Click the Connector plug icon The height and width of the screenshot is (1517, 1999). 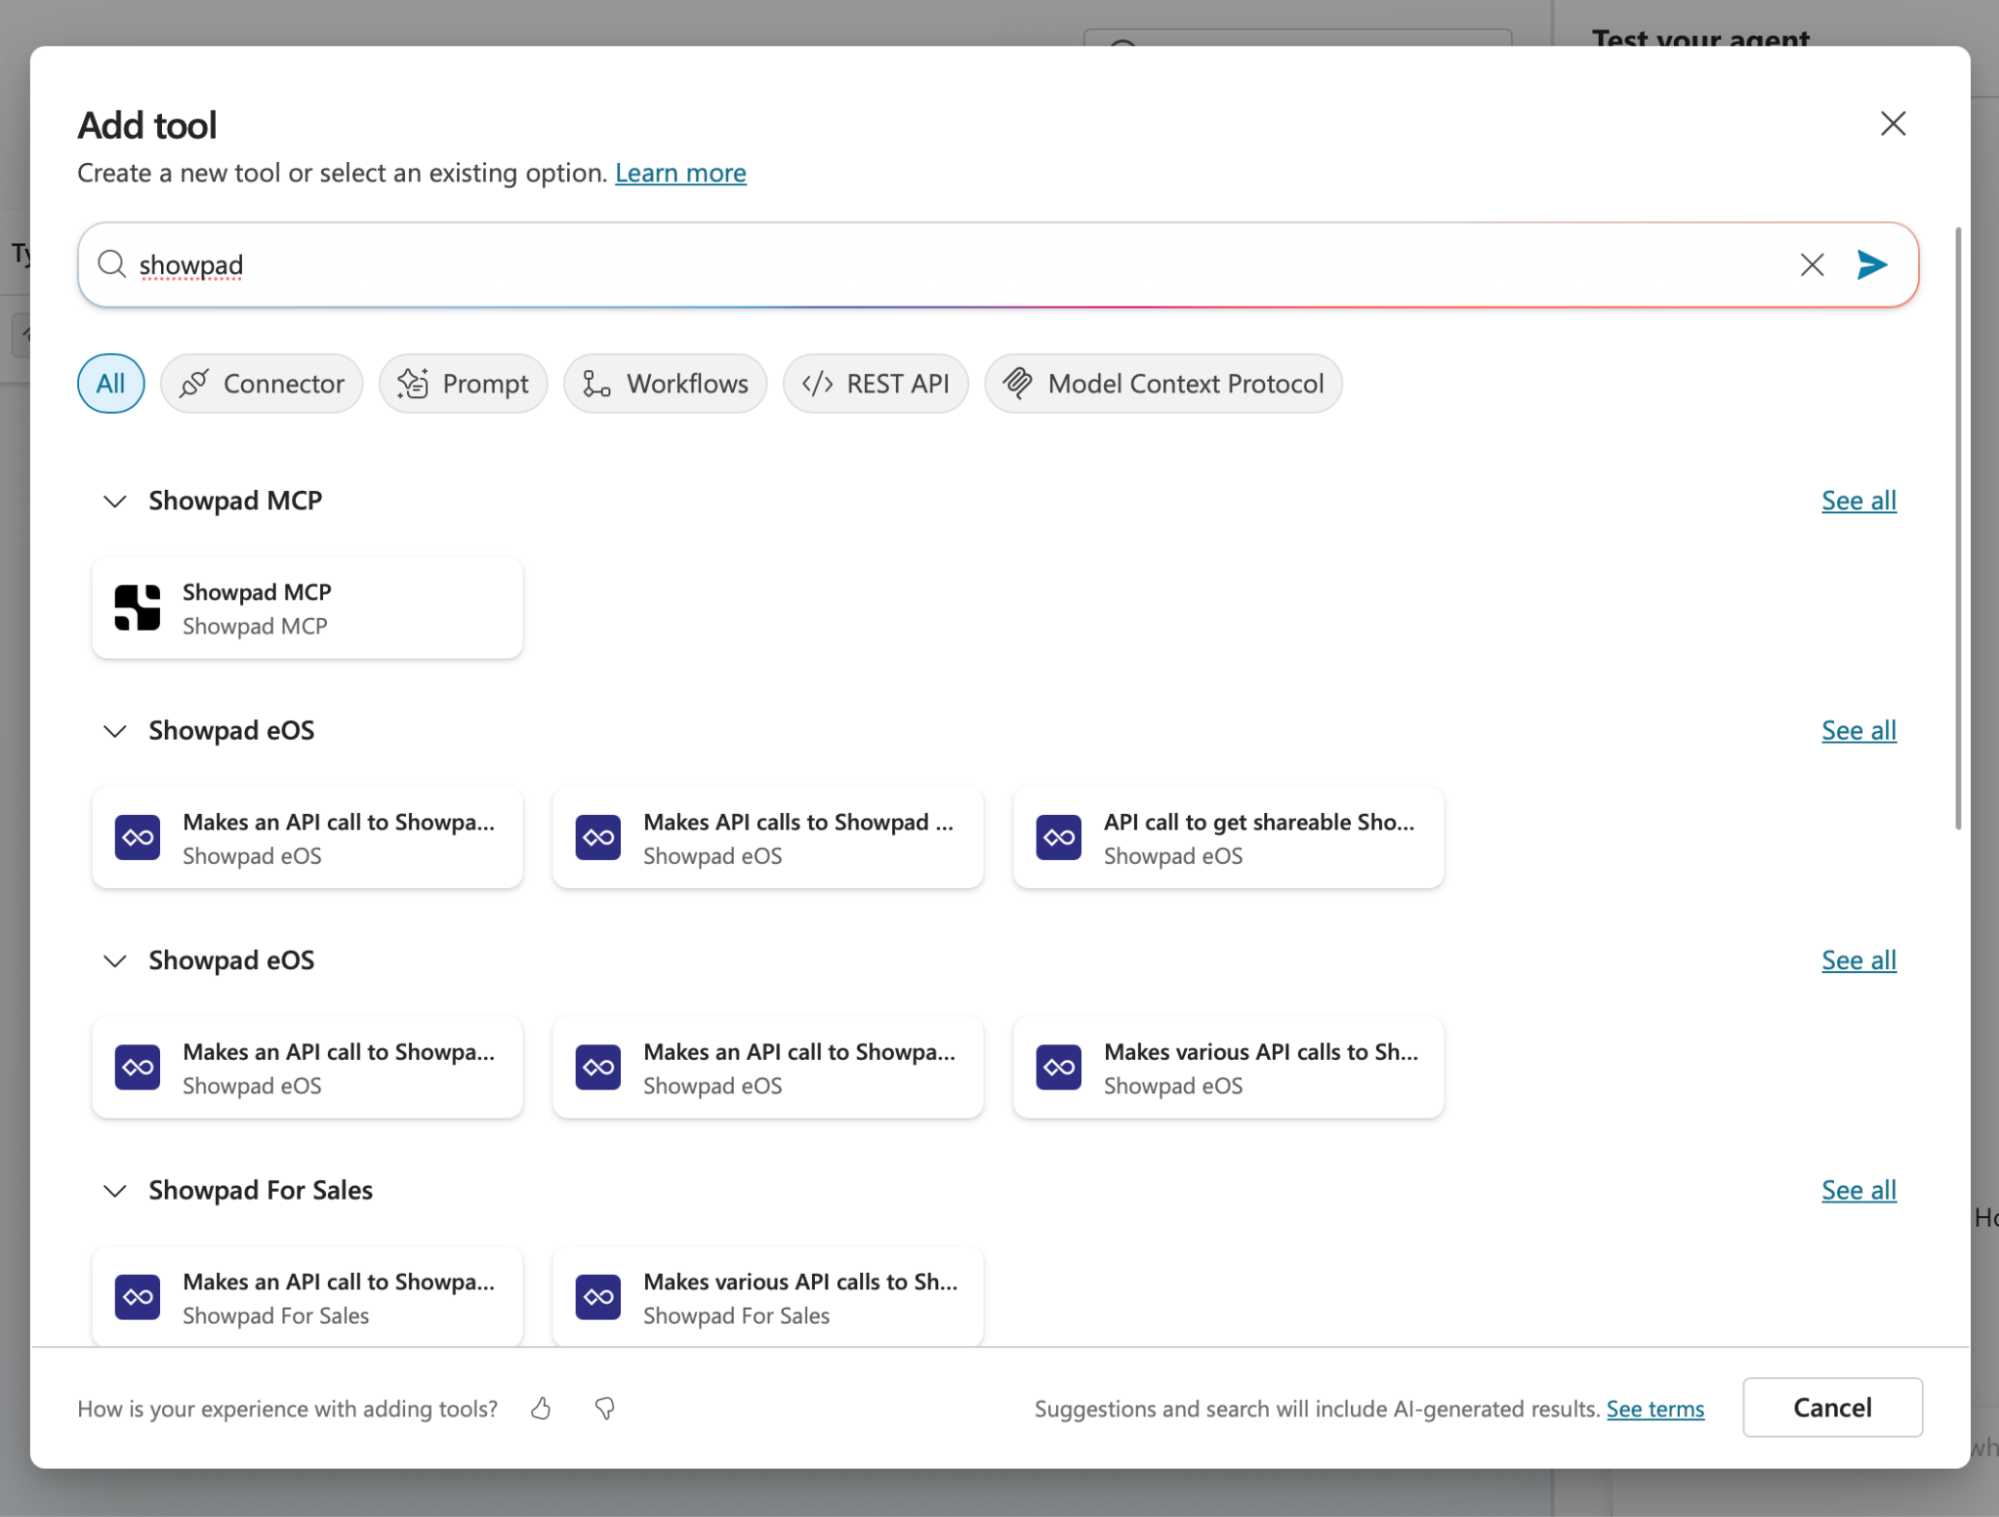click(x=194, y=384)
